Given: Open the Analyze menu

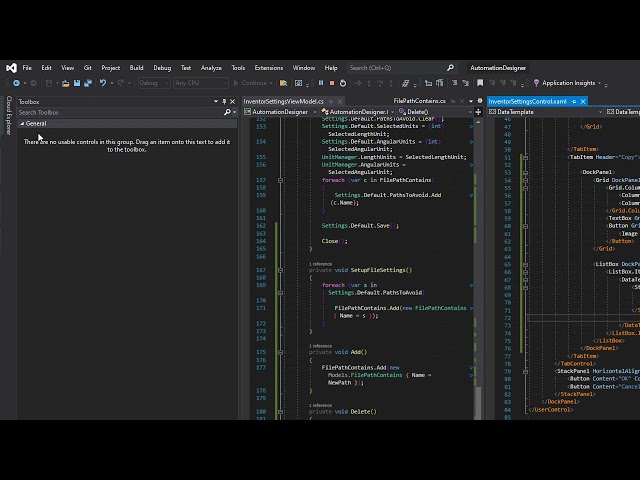Looking at the screenshot, I should pyautogui.click(x=211, y=68).
